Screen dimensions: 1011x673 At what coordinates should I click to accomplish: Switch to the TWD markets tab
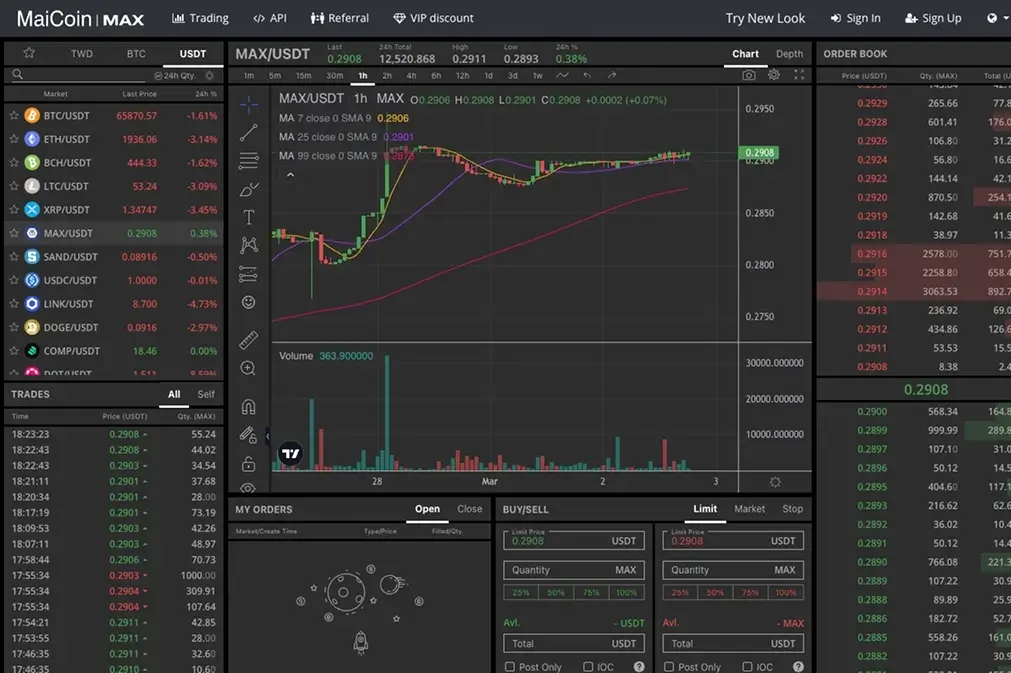point(82,54)
